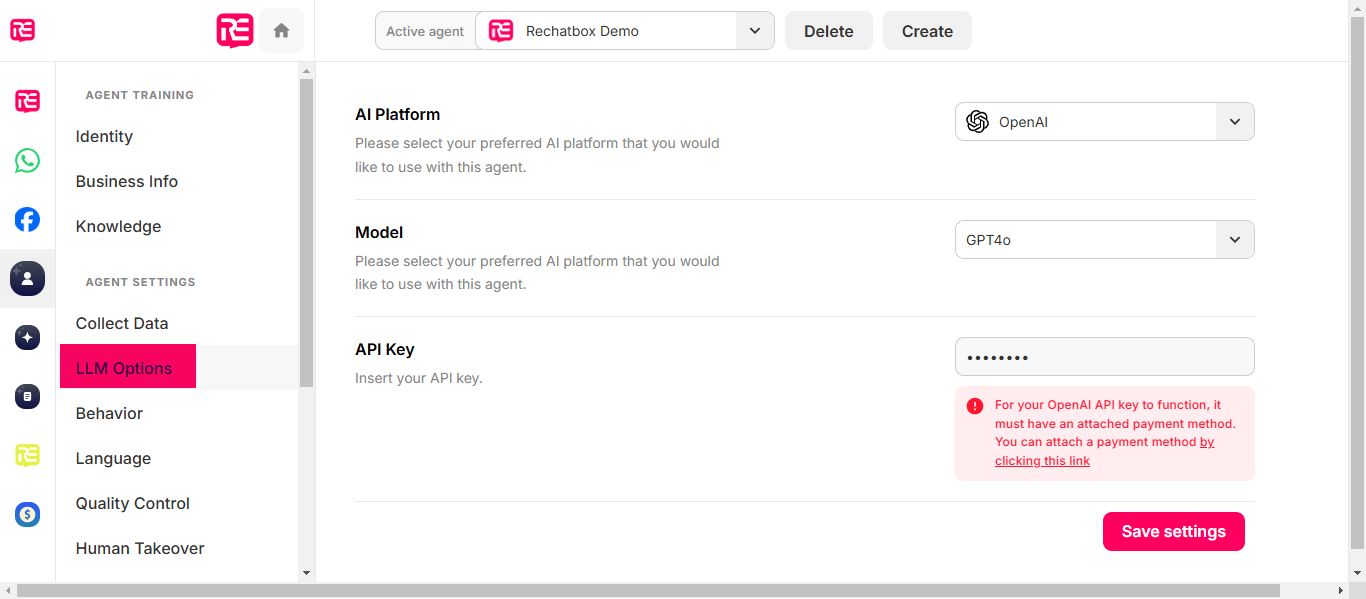Image resolution: width=1366 pixels, height=599 pixels.
Task: Open the Facebook icon in sidebar
Action: coord(27,219)
